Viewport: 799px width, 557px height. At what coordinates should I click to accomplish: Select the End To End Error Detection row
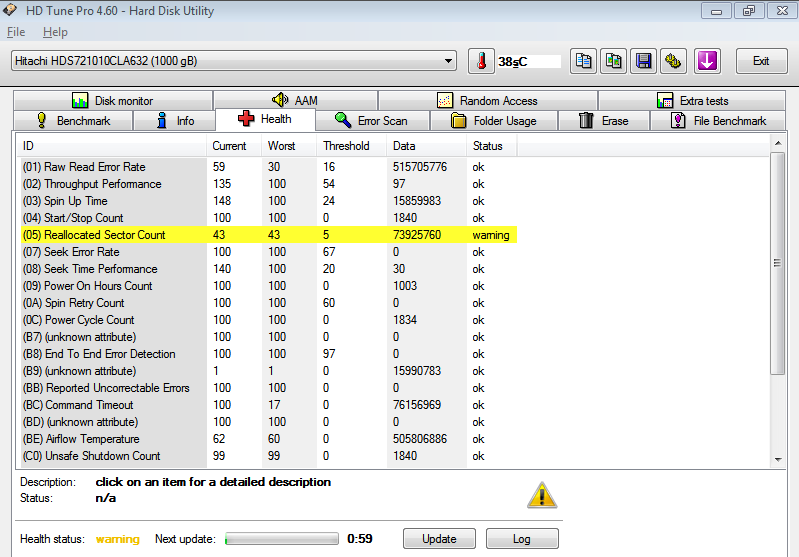pos(269,354)
